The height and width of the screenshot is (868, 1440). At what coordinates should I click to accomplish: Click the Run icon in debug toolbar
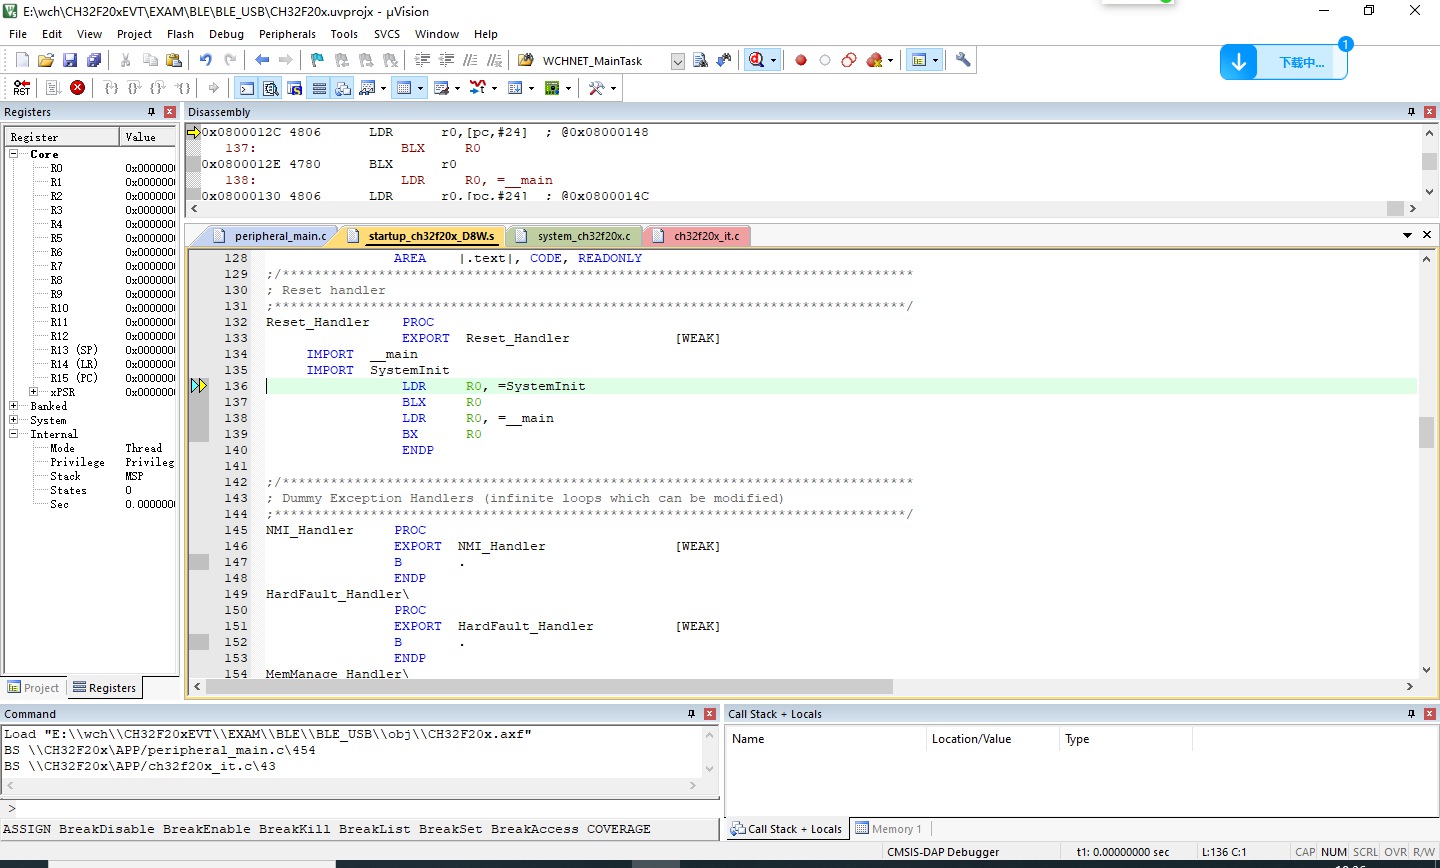tap(53, 88)
